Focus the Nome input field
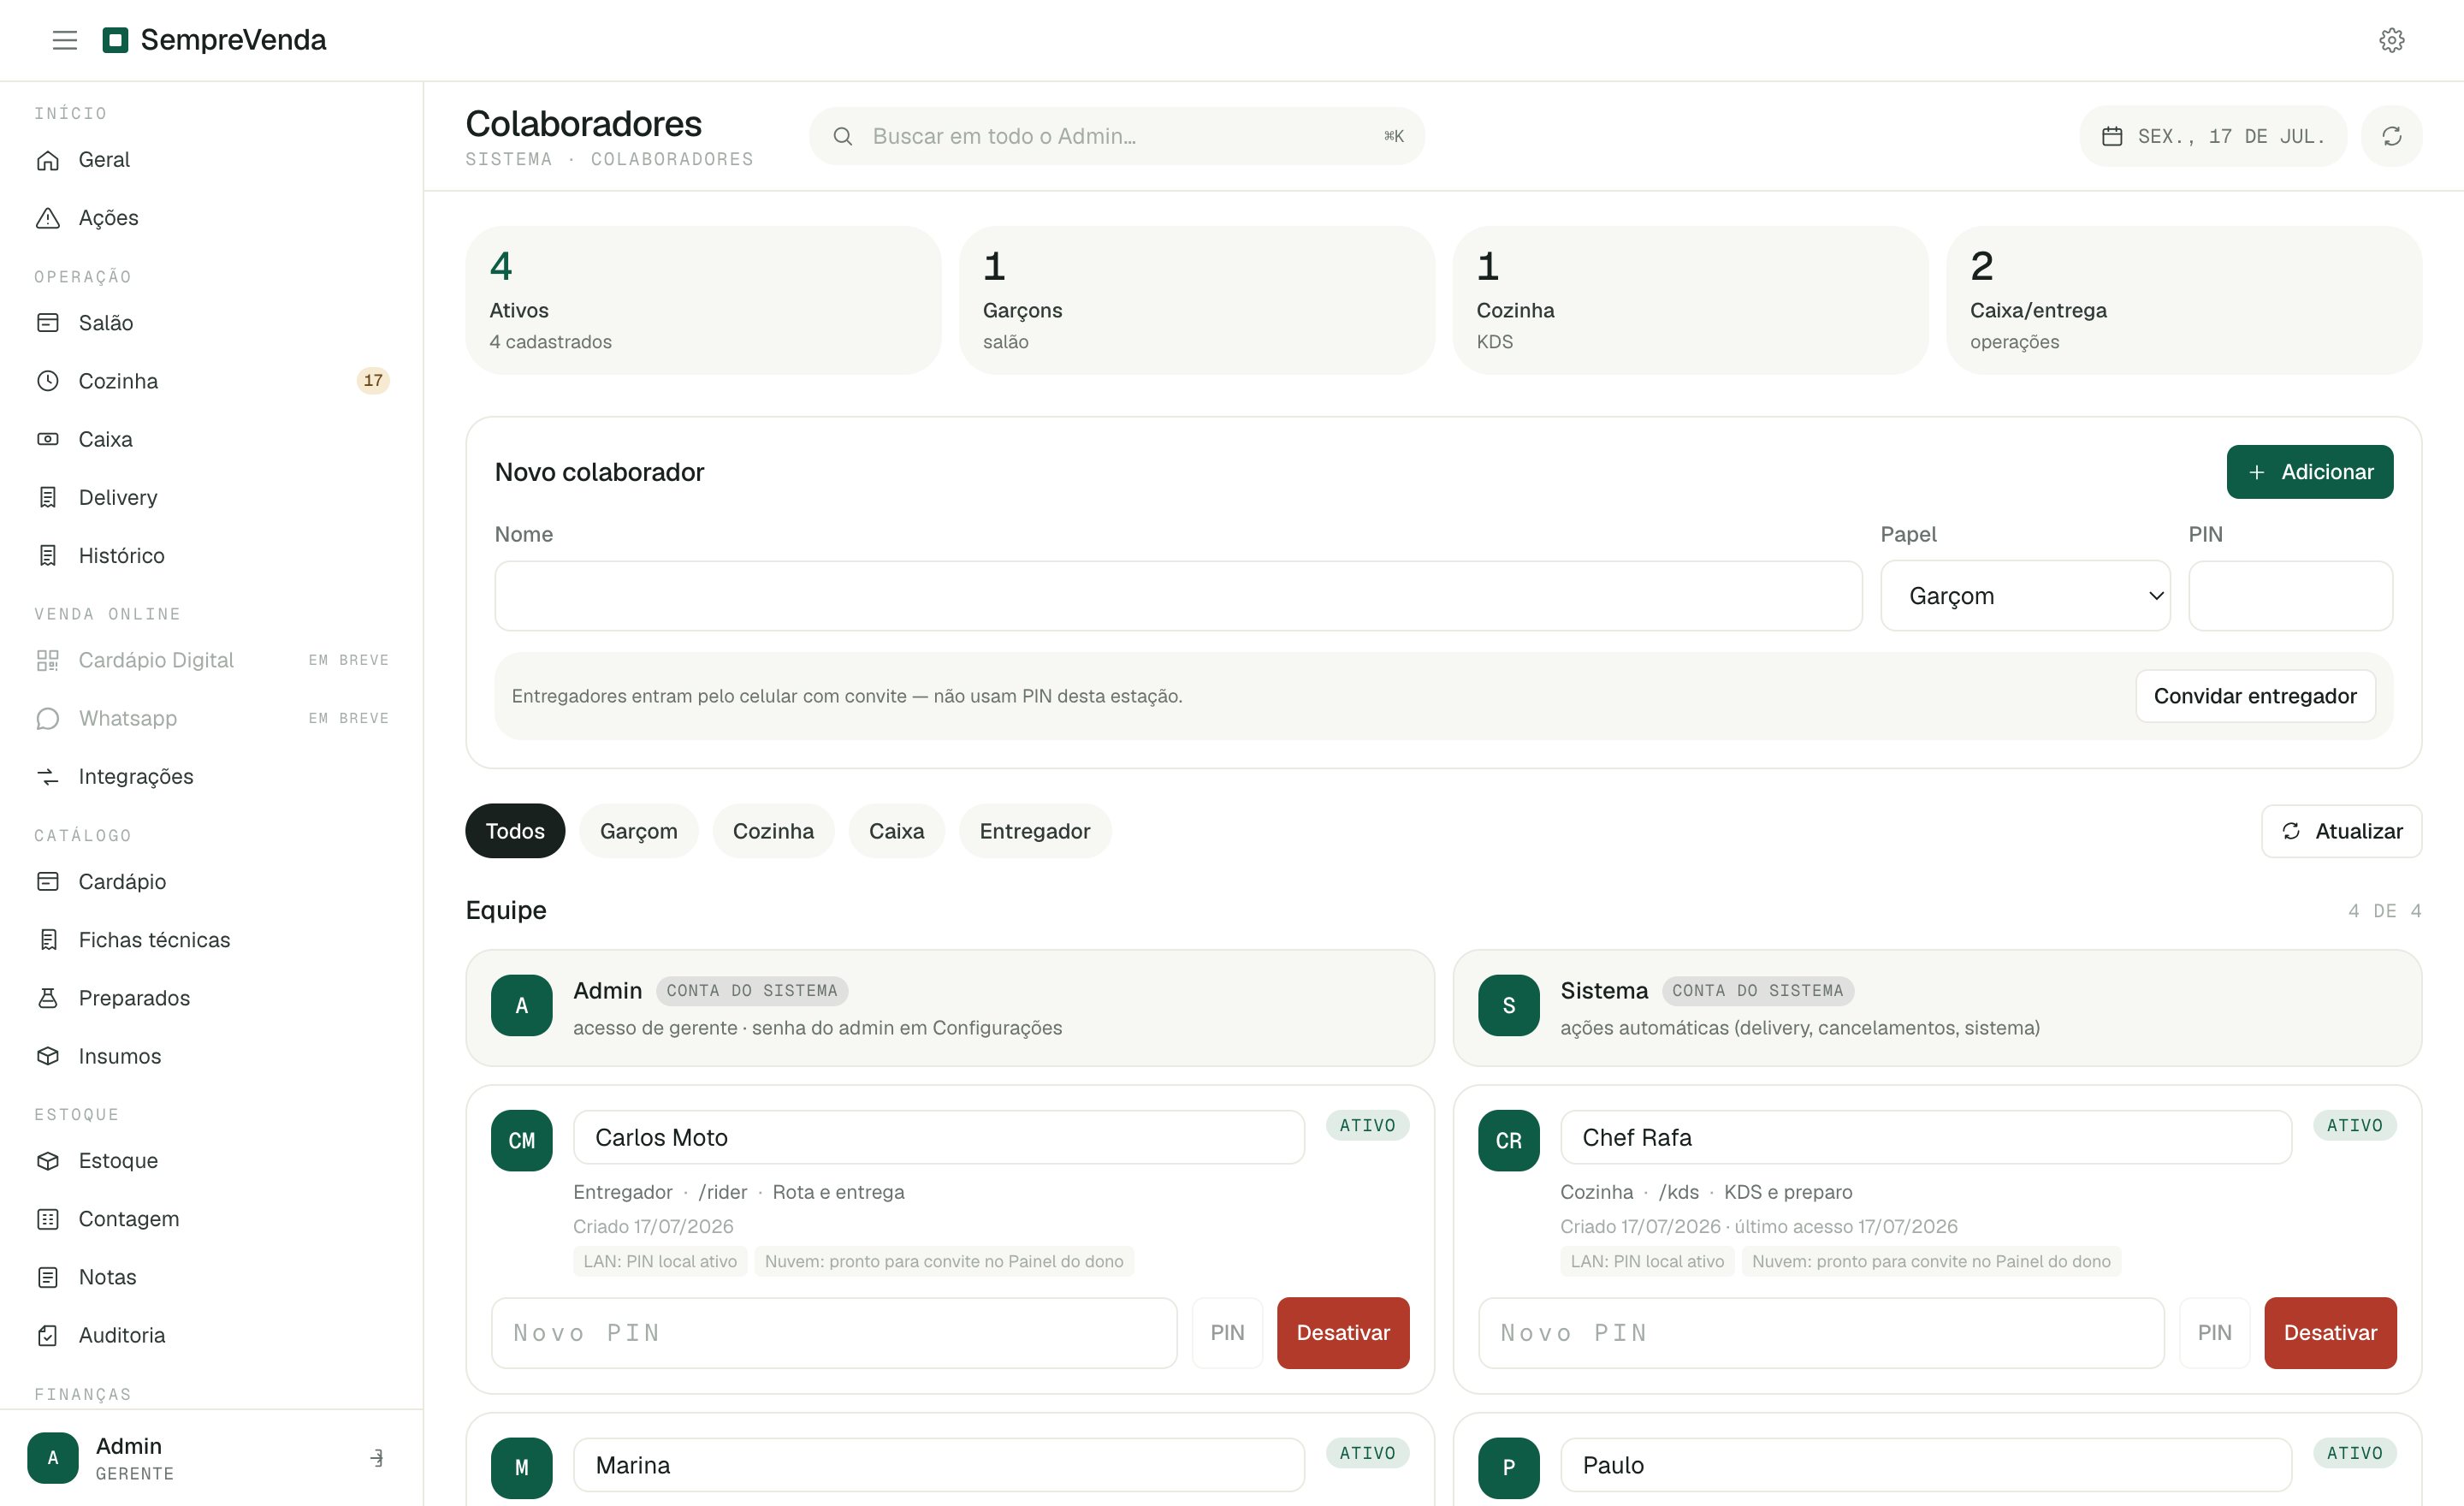 click(x=1178, y=596)
